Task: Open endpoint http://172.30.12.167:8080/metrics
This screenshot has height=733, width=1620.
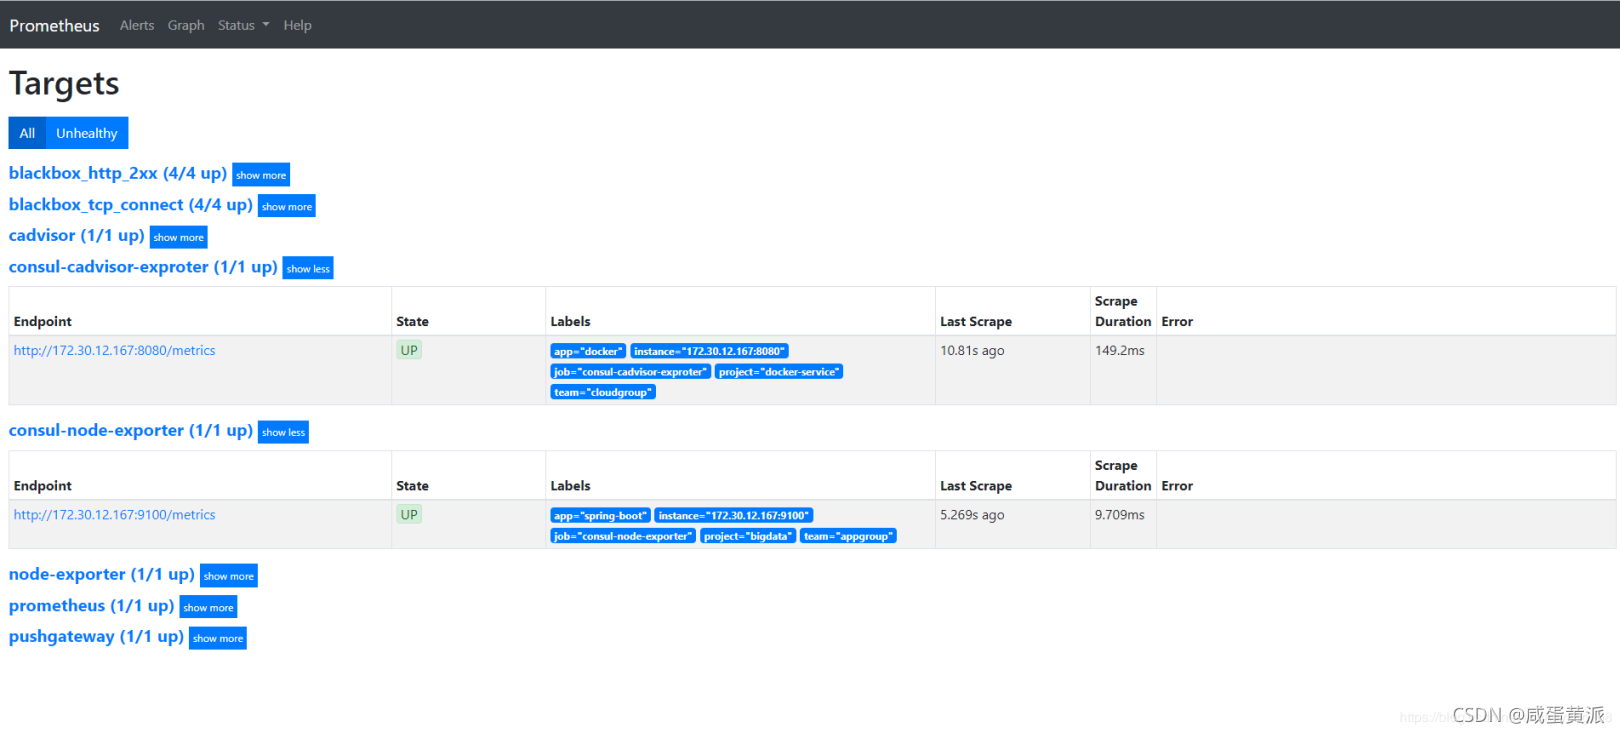Action: coord(115,350)
